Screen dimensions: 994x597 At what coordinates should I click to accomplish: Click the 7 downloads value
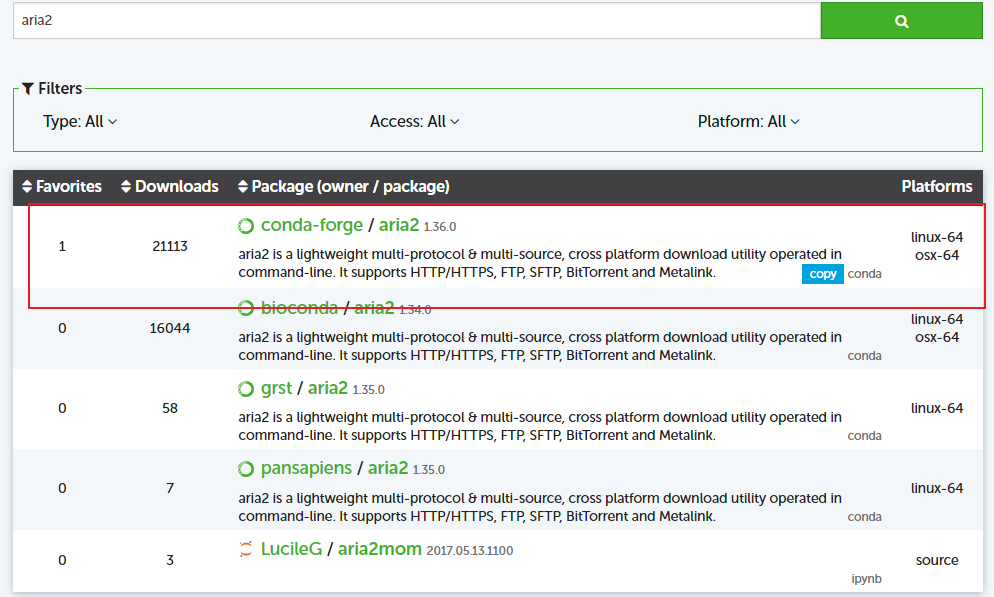tap(170, 488)
